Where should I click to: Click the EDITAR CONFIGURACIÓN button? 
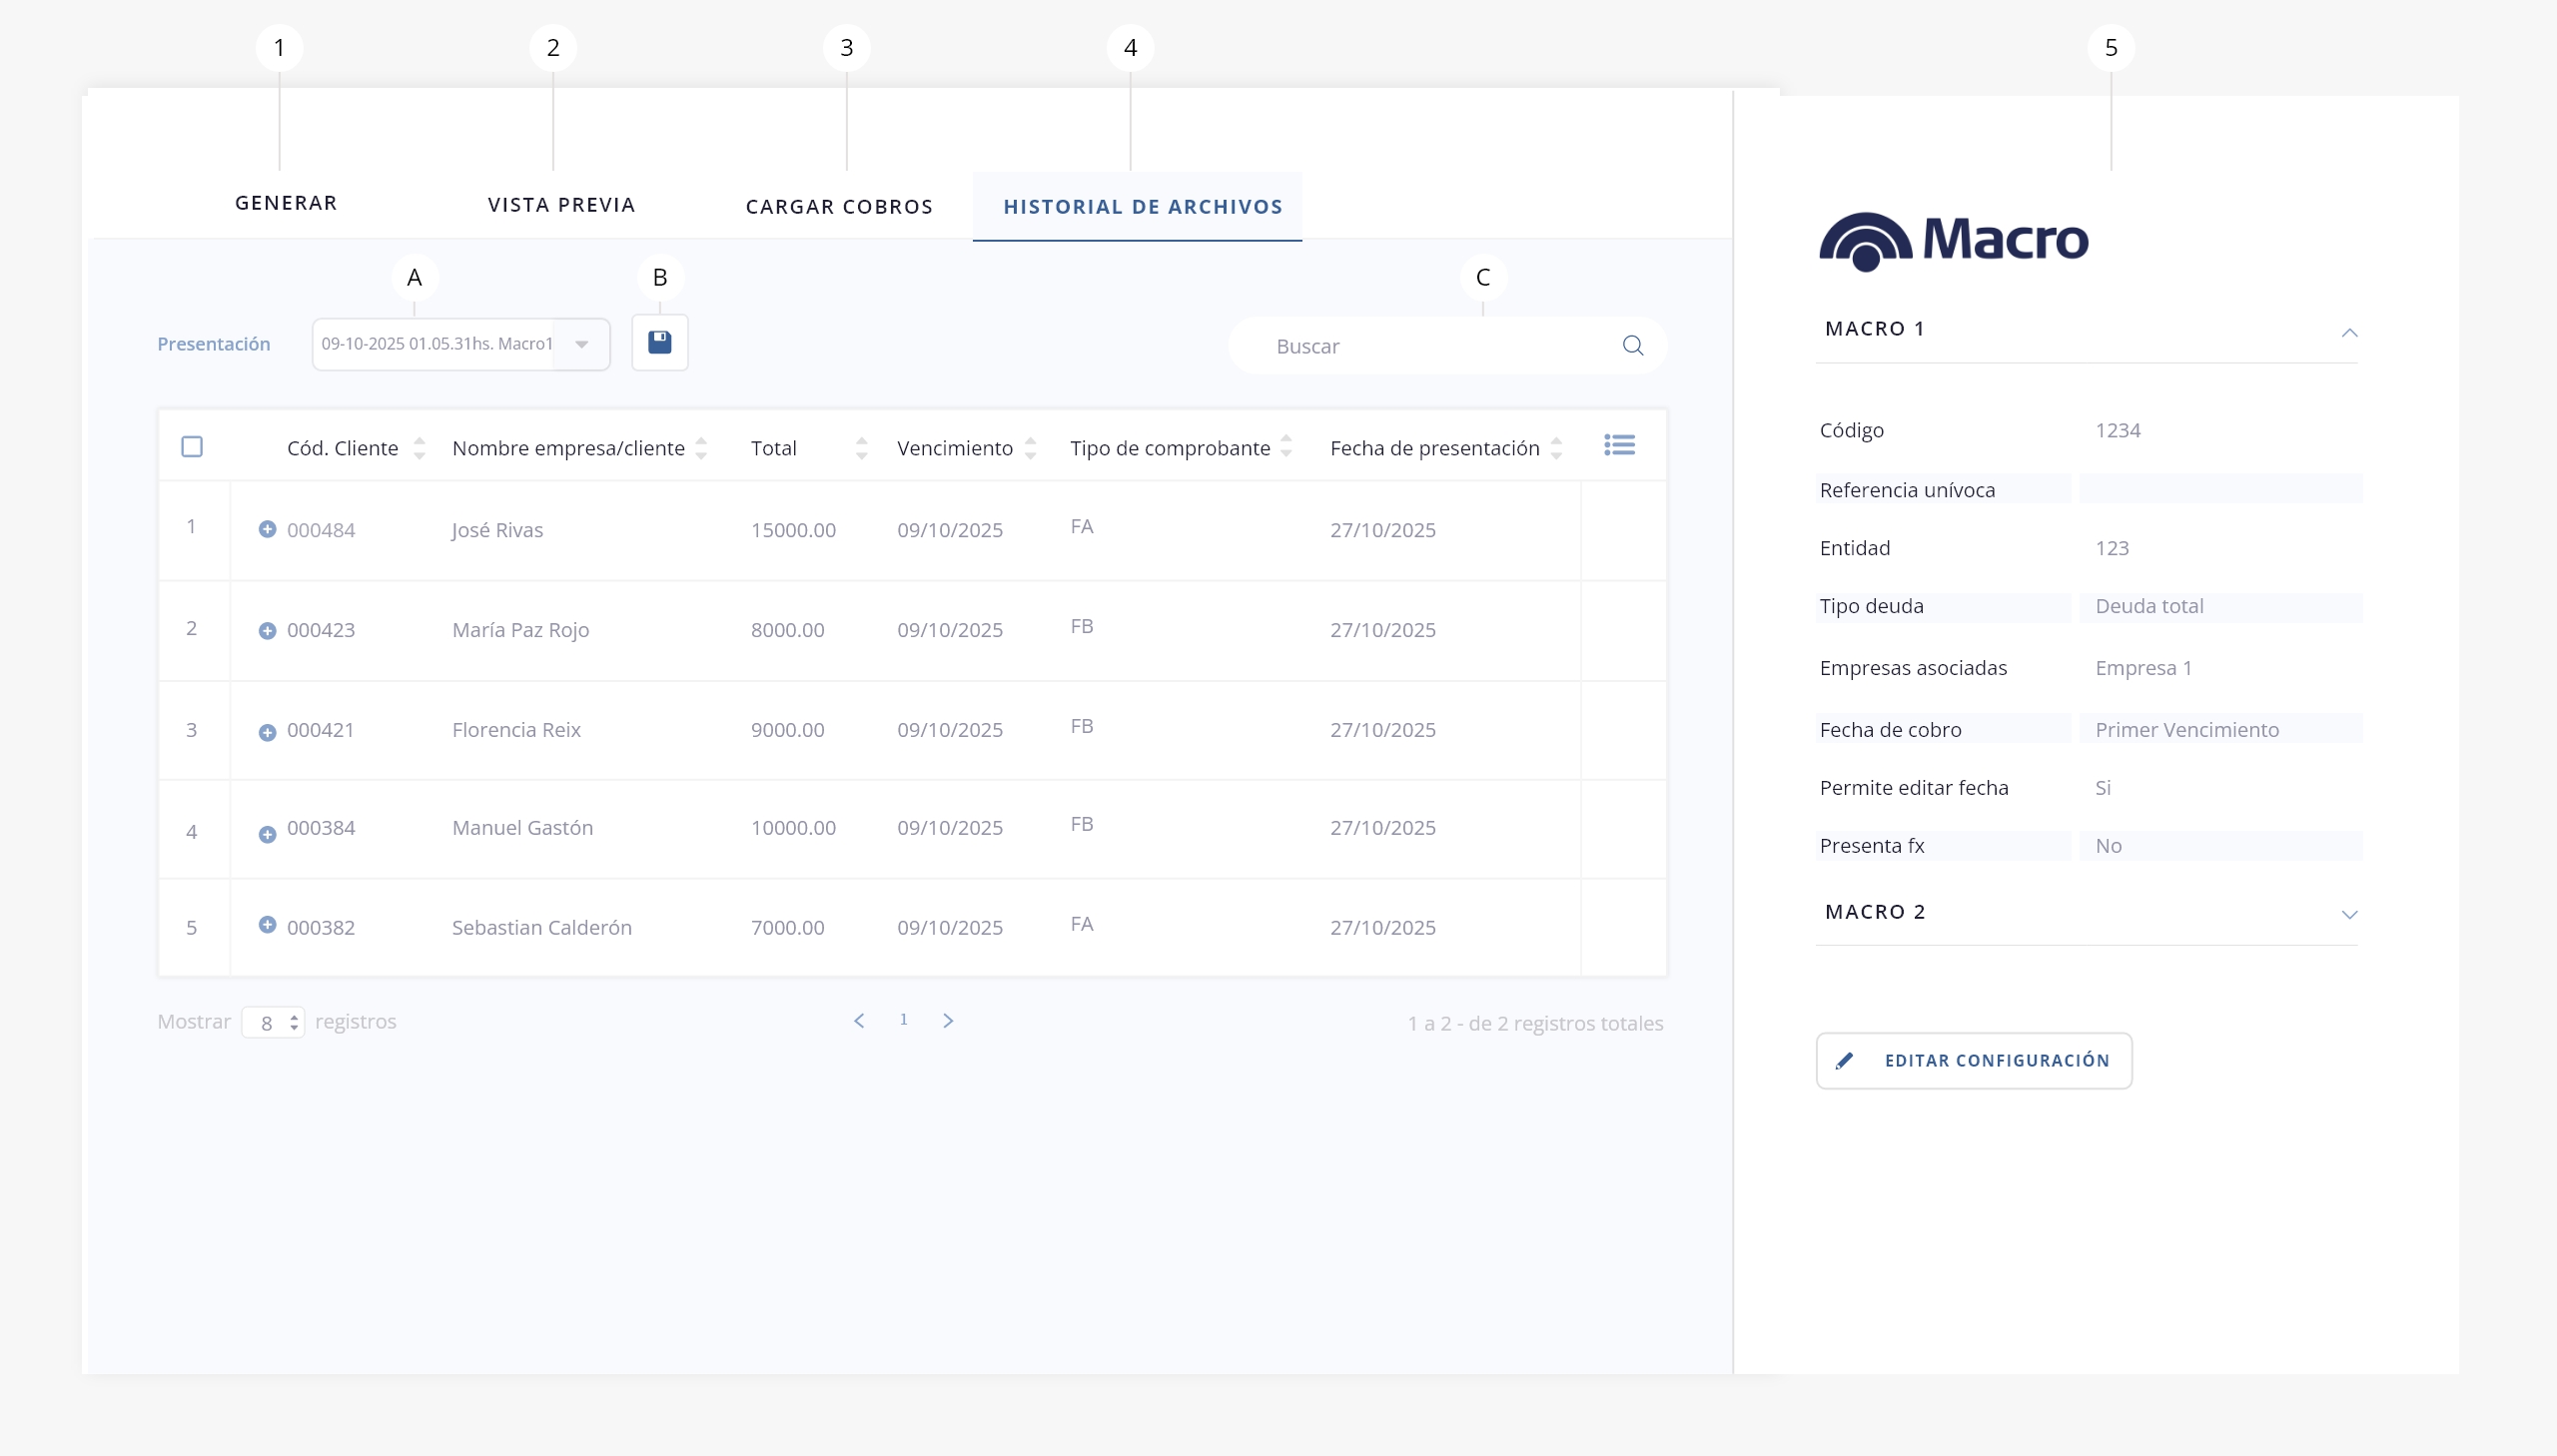coord(1973,1060)
